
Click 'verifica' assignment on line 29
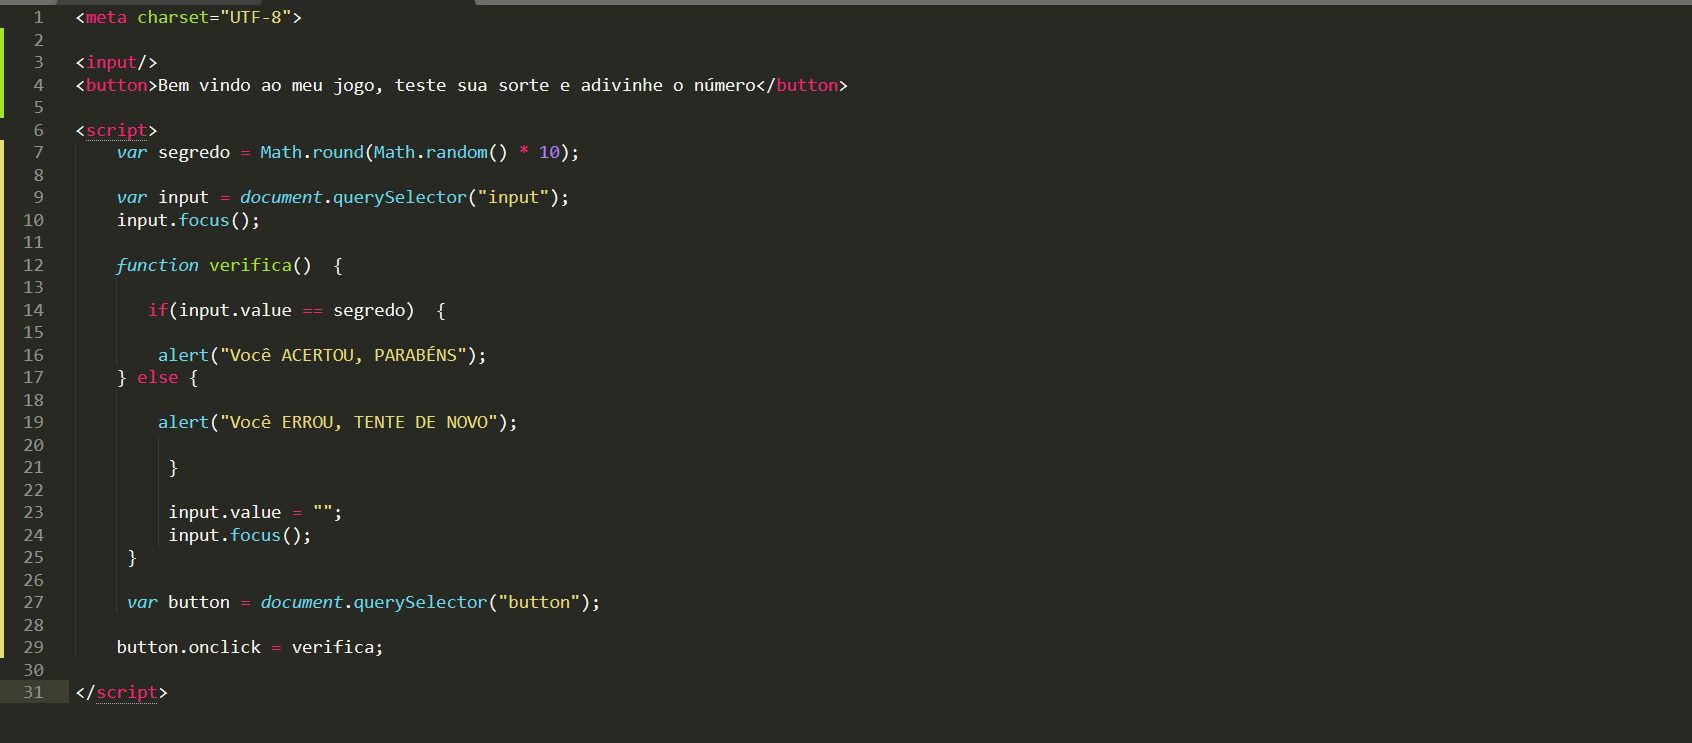click(333, 647)
